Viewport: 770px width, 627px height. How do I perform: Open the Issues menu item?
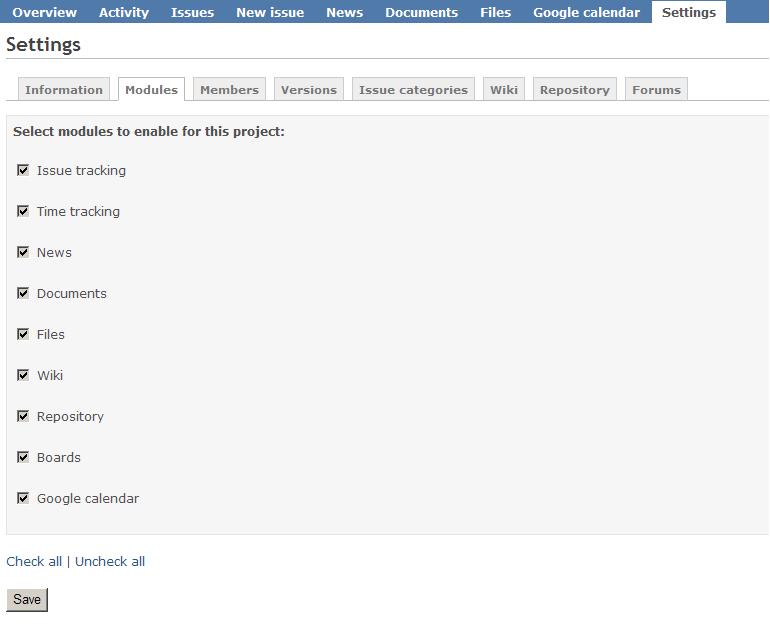192,12
